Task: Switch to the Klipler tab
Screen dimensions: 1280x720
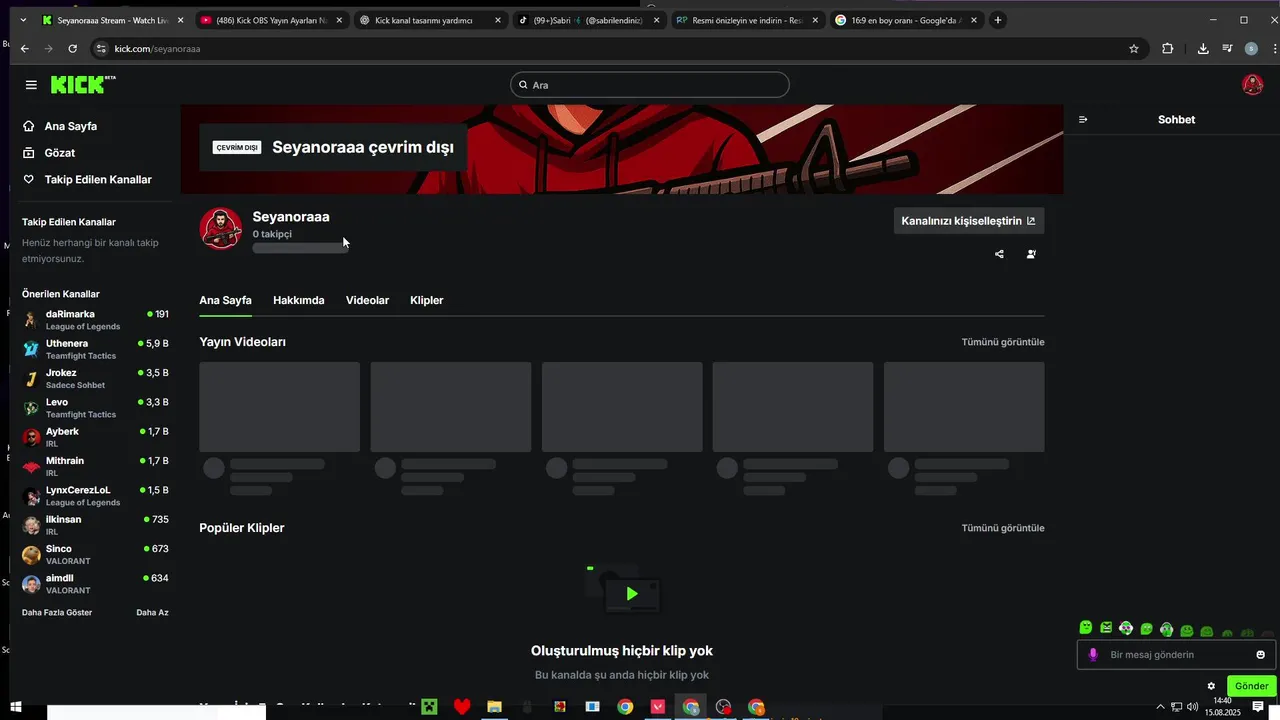Action: (x=426, y=300)
